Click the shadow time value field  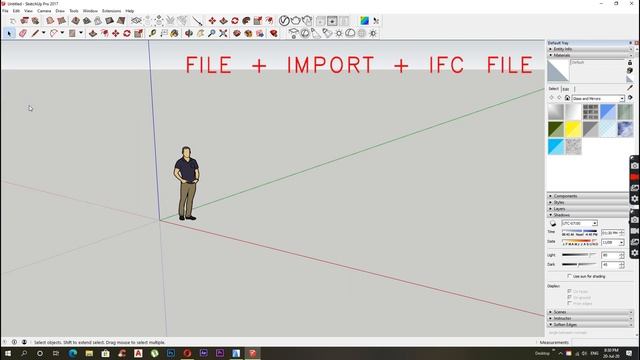pyautogui.click(x=610, y=233)
